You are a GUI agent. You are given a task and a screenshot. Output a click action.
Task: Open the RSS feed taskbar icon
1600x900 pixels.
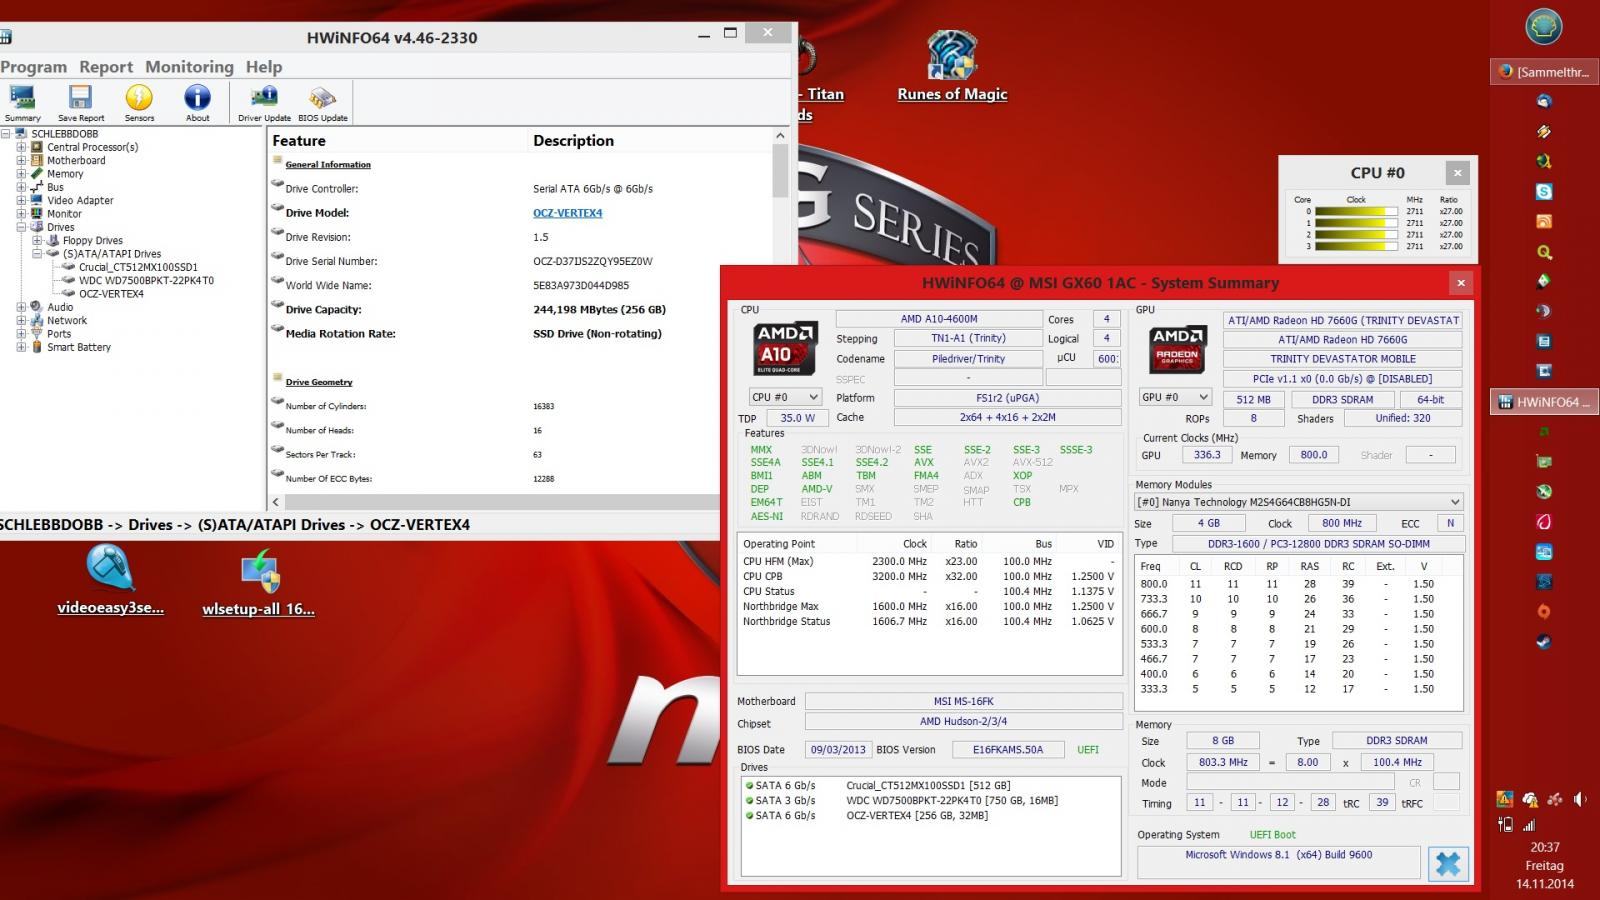(1544, 221)
